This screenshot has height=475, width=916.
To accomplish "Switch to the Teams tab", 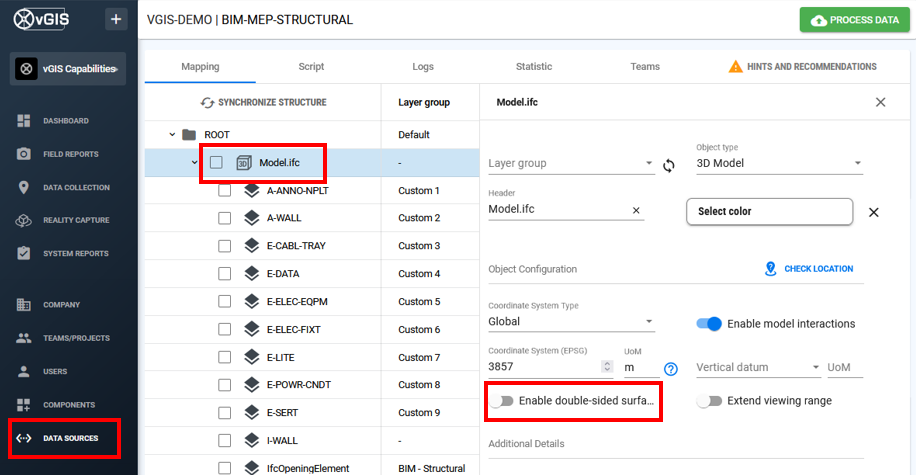I will coord(645,67).
